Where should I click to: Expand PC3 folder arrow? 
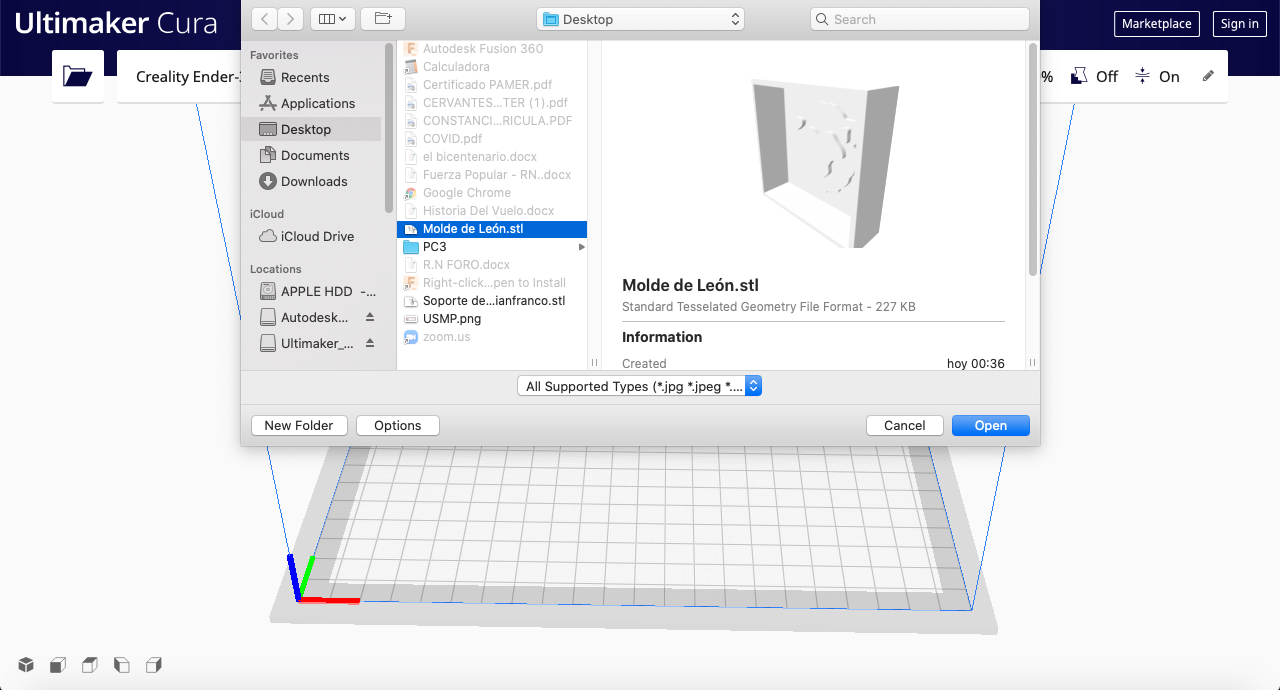pyautogui.click(x=581, y=247)
